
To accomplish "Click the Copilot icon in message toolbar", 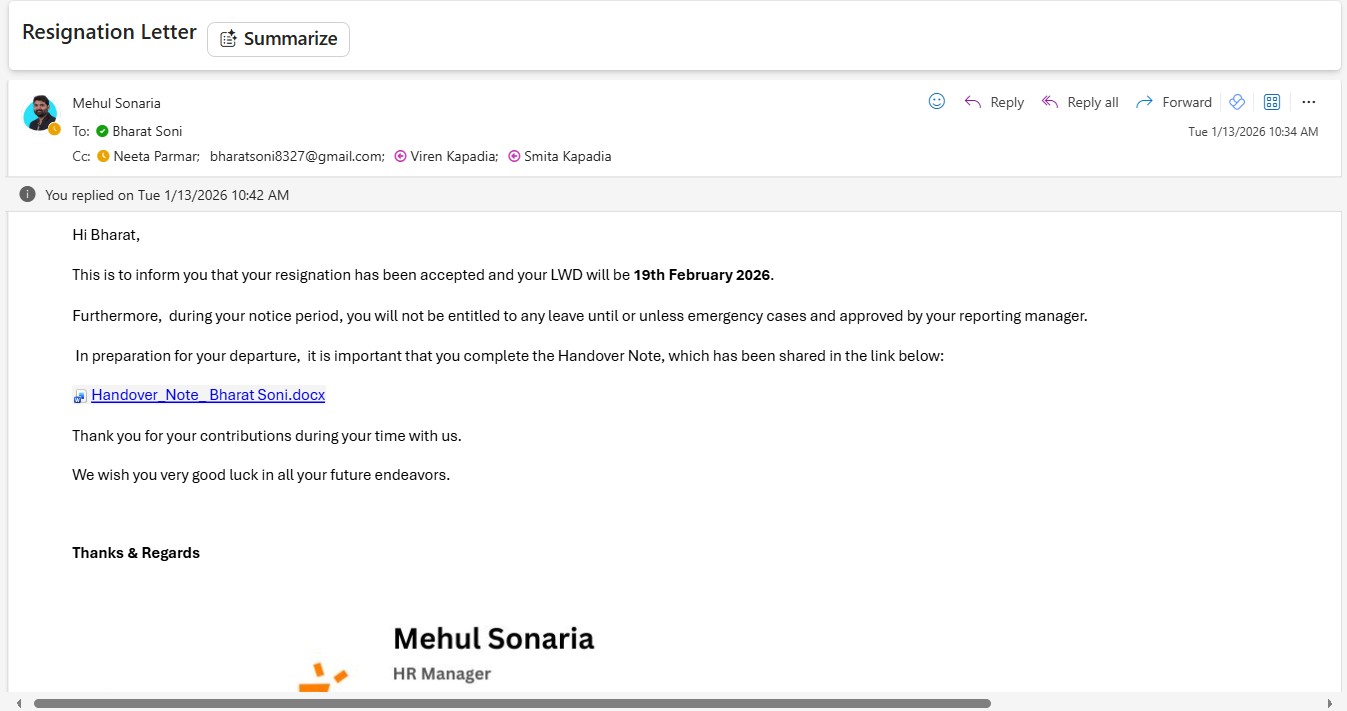I will pos(1237,102).
